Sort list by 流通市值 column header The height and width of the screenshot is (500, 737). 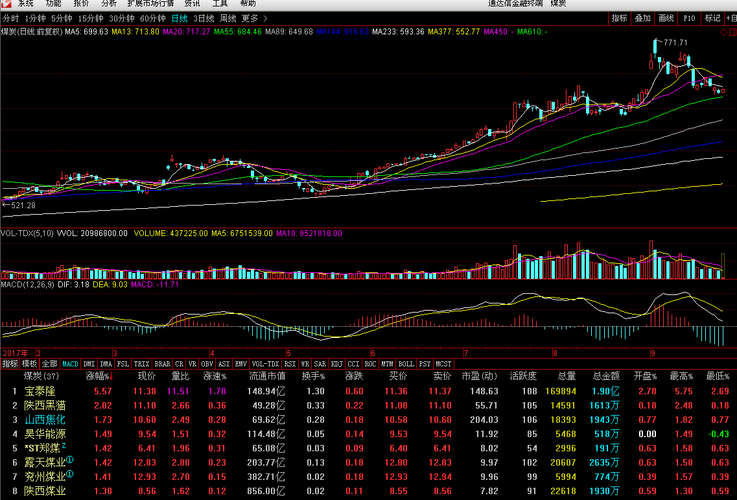pos(267,376)
